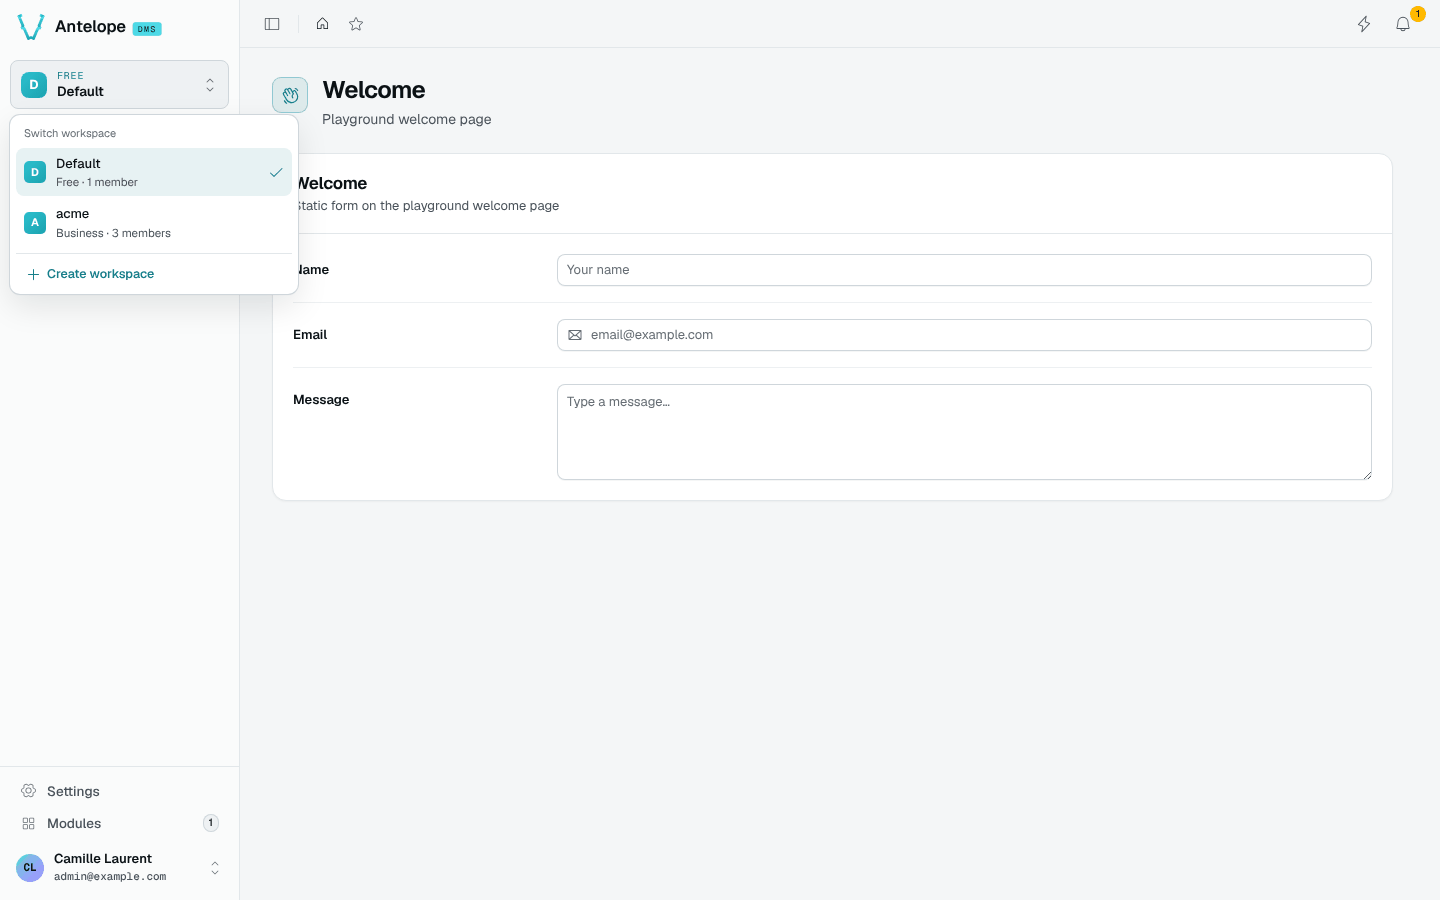Click the Settings gear icon

[28, 791]
